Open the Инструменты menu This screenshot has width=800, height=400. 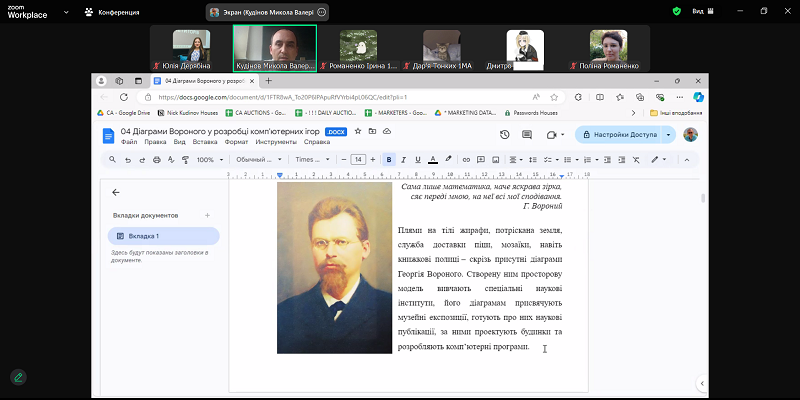pos(276,142)
